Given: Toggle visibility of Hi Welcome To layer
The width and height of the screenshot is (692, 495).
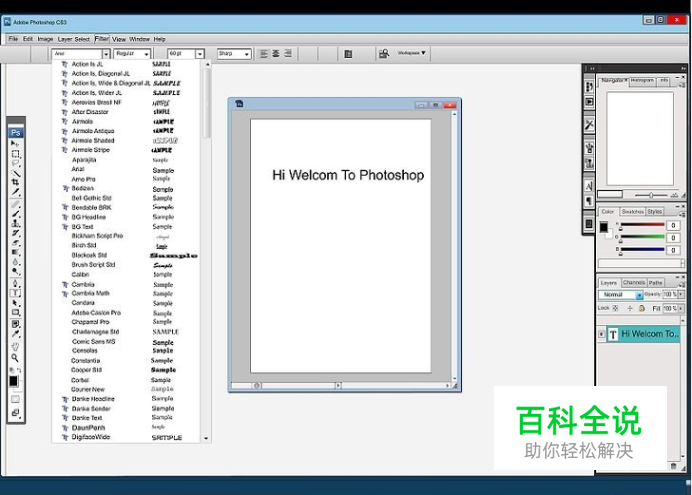Looking at the screenshot, I should click(601, 334).
